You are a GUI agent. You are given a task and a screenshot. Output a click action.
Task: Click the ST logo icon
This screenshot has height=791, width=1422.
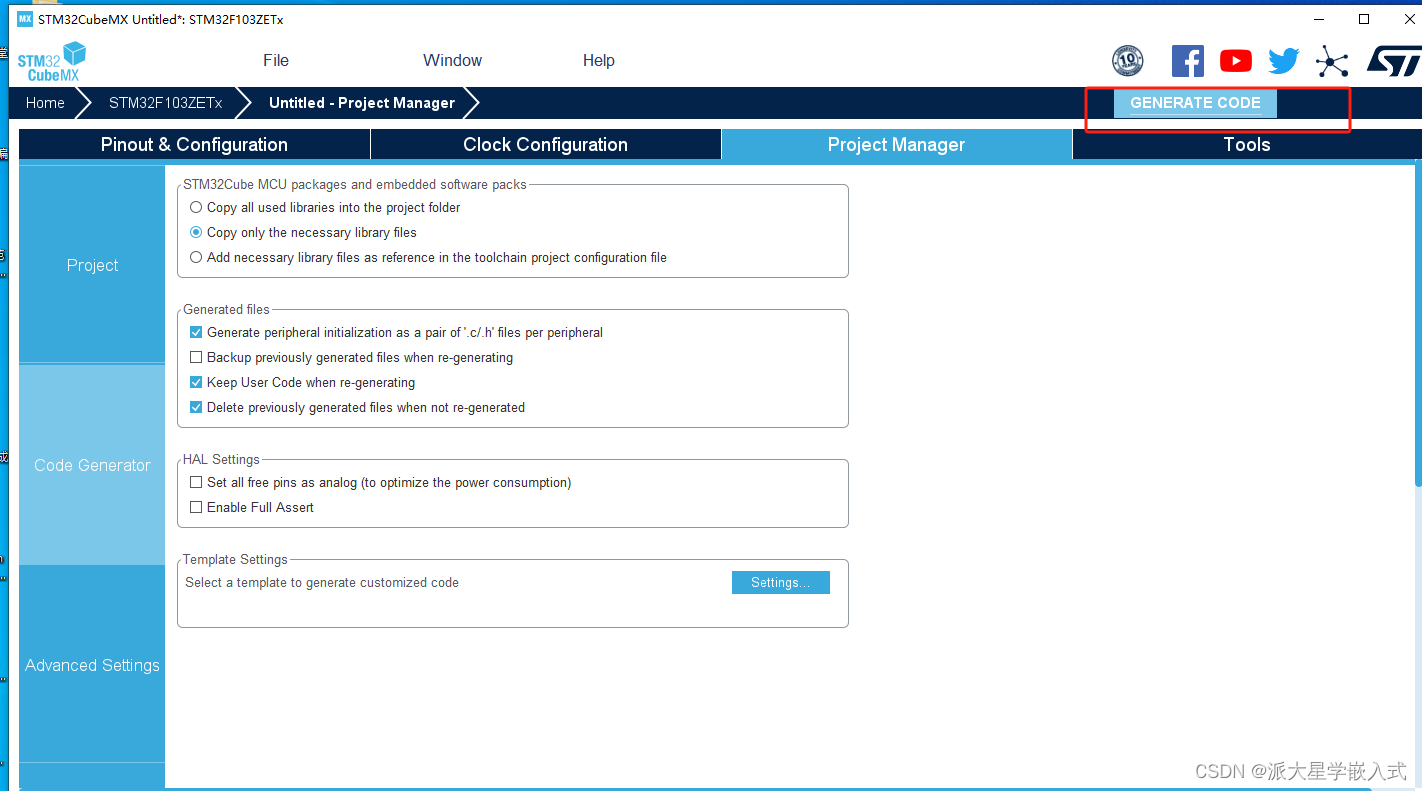pos(1393,61)
